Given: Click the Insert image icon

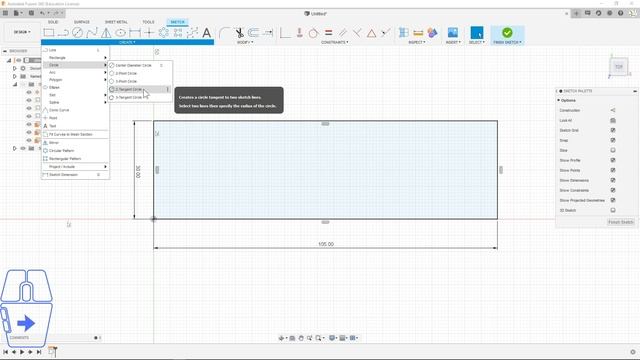Looking at the screenshot, I should 453,32.
